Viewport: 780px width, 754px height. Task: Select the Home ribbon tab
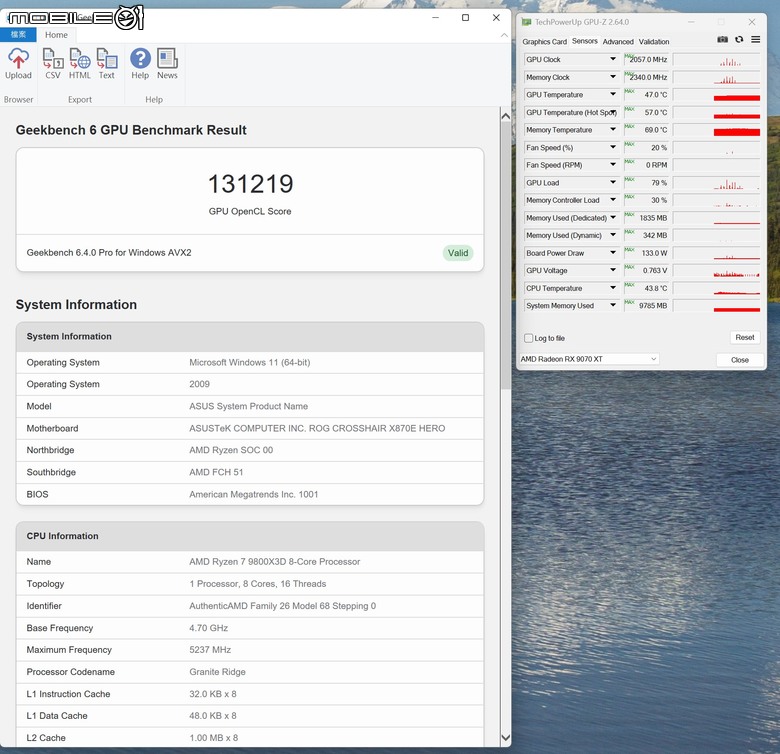coord(56,35)
